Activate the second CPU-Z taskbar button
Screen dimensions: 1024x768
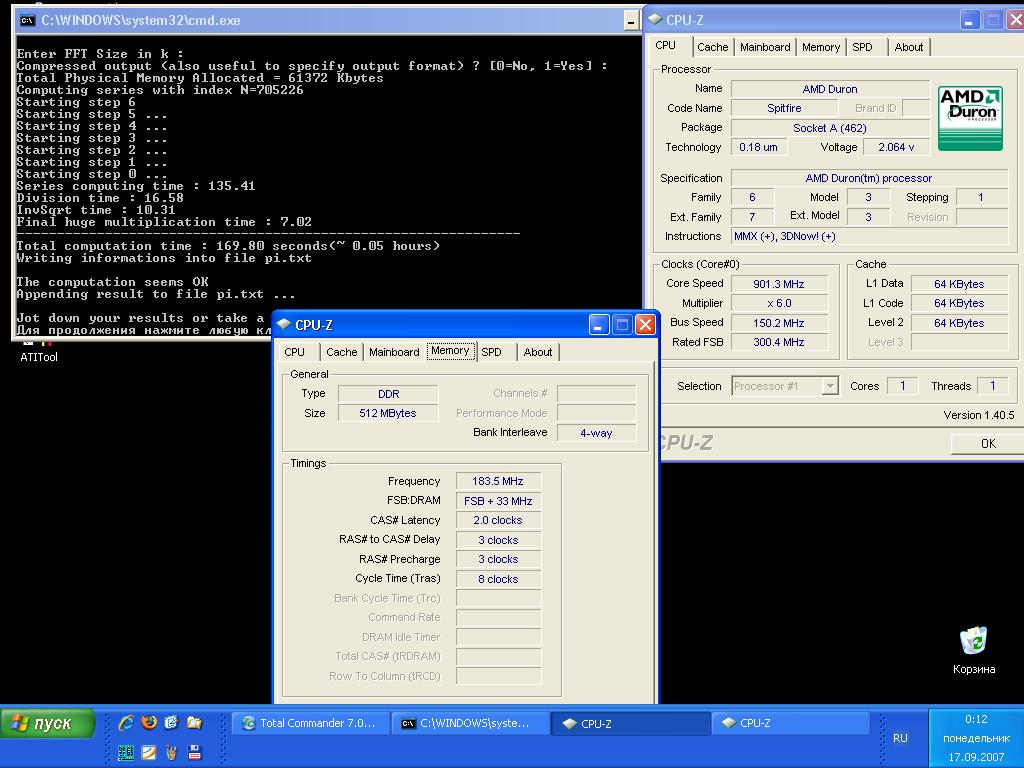click(x=791, y=724)
